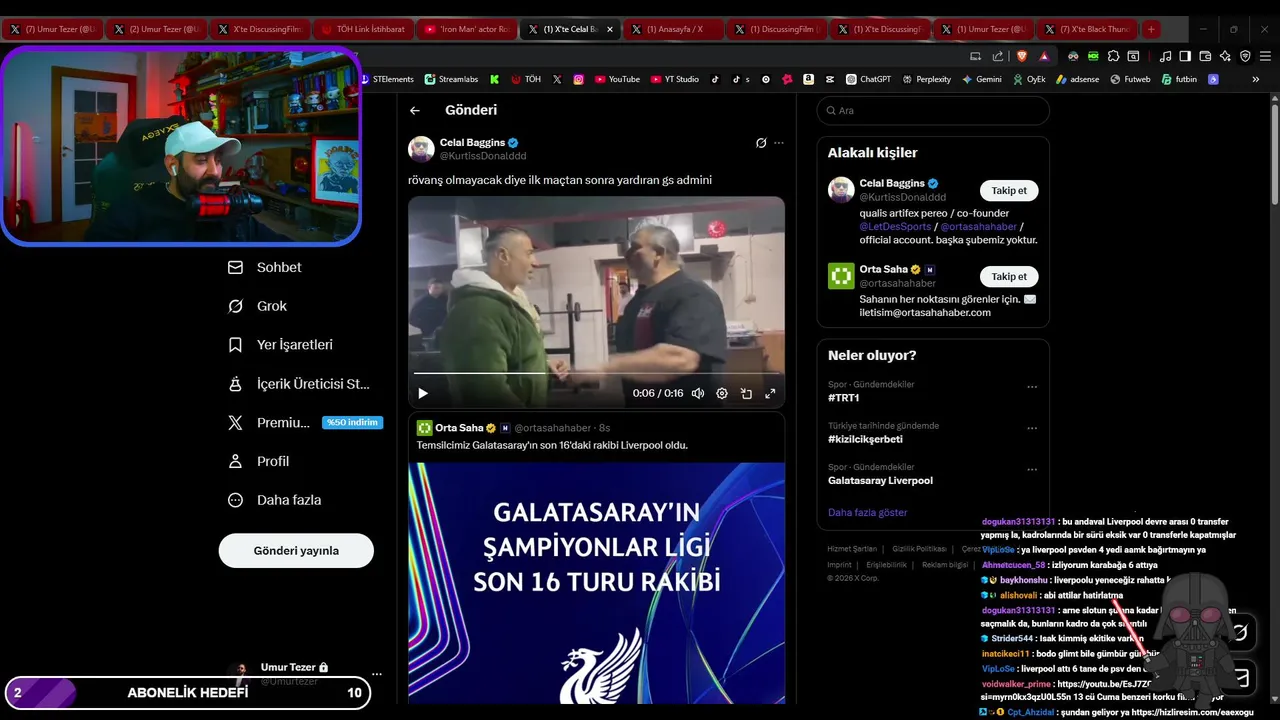Open the browser hamburger menu
Viewport: 1280px width, 720px height.
[1265, 56]
